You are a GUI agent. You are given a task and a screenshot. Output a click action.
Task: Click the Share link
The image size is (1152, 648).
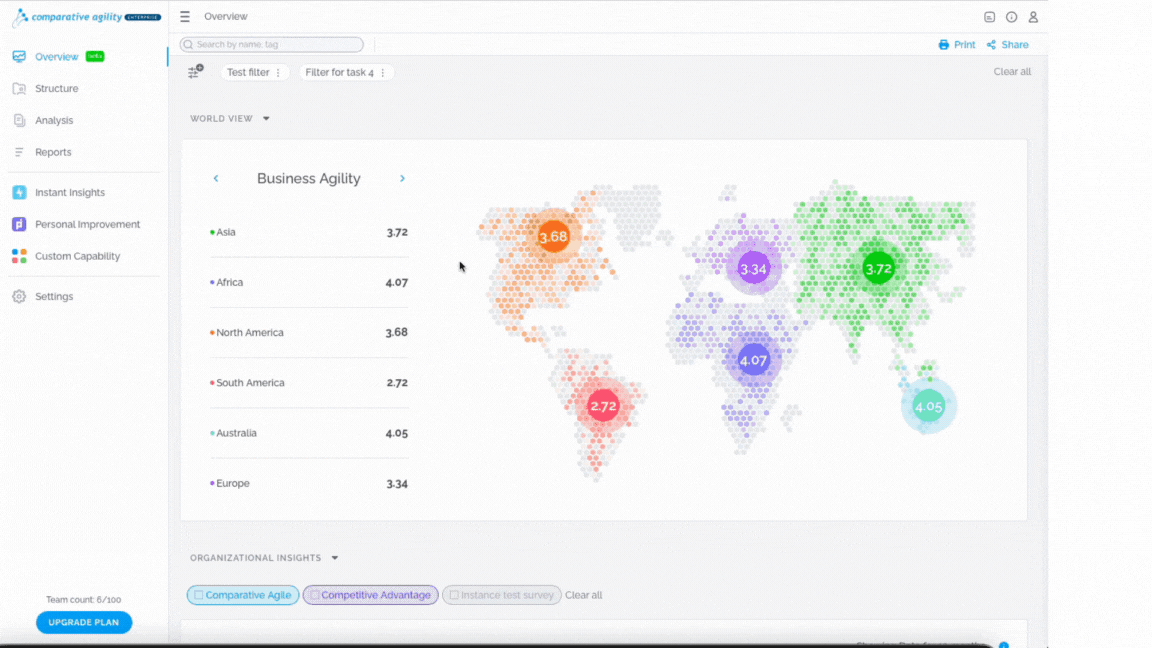1007,45
